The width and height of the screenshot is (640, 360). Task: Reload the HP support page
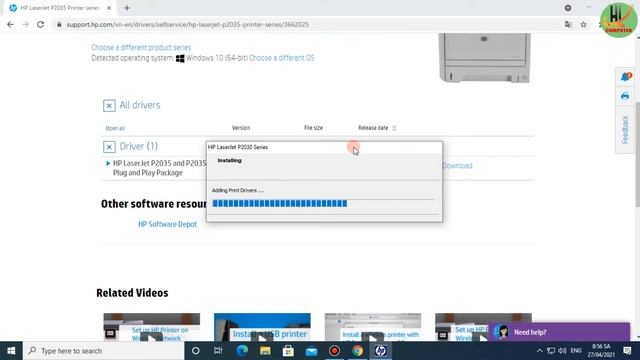click(x=40, y=24)
